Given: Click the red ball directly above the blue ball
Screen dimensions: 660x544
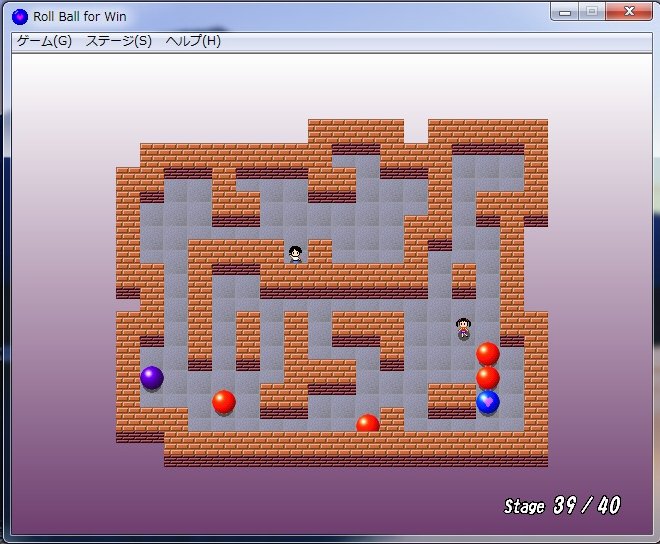Looking at the screenshot, I should tap(488, 378).
